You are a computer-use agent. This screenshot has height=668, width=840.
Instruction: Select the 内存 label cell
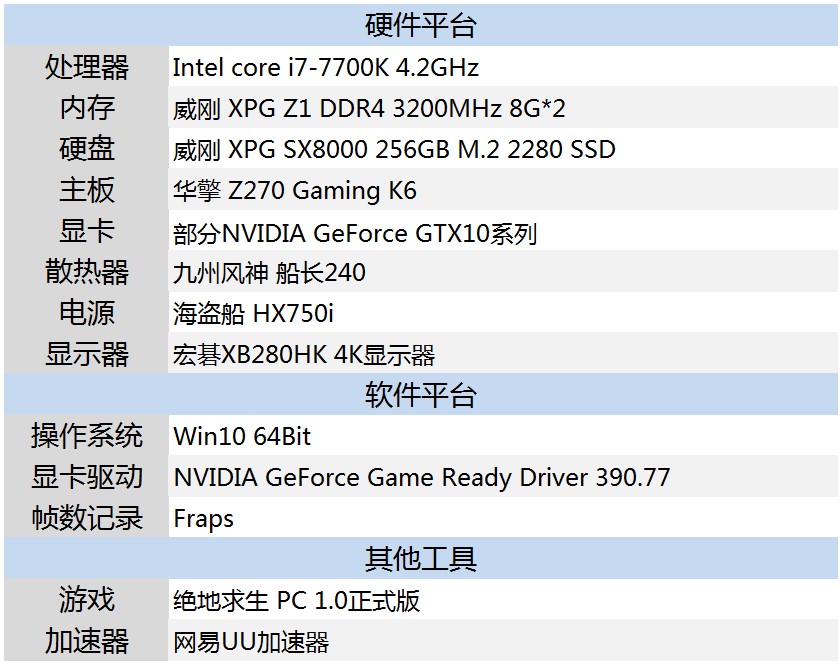pos(87,108)
